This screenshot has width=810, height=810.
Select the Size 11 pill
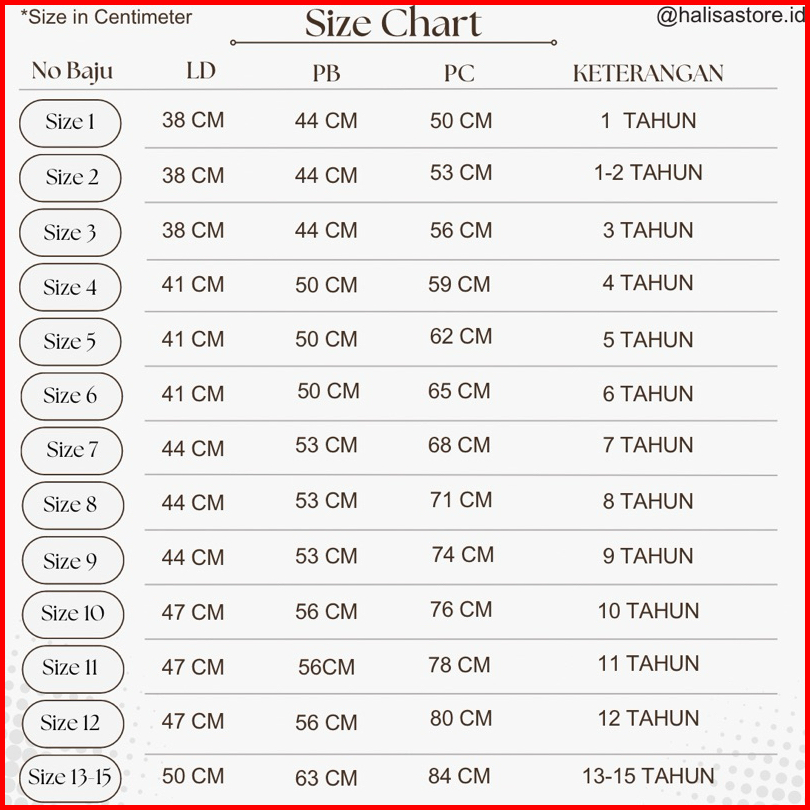(x=72, y=668)
